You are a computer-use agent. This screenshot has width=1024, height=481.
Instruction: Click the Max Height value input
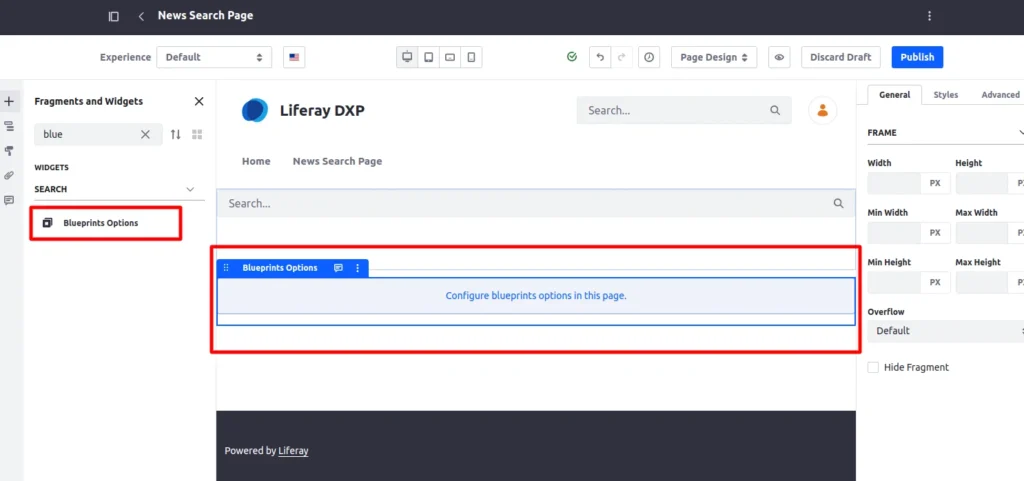click(x=982, y=283)
